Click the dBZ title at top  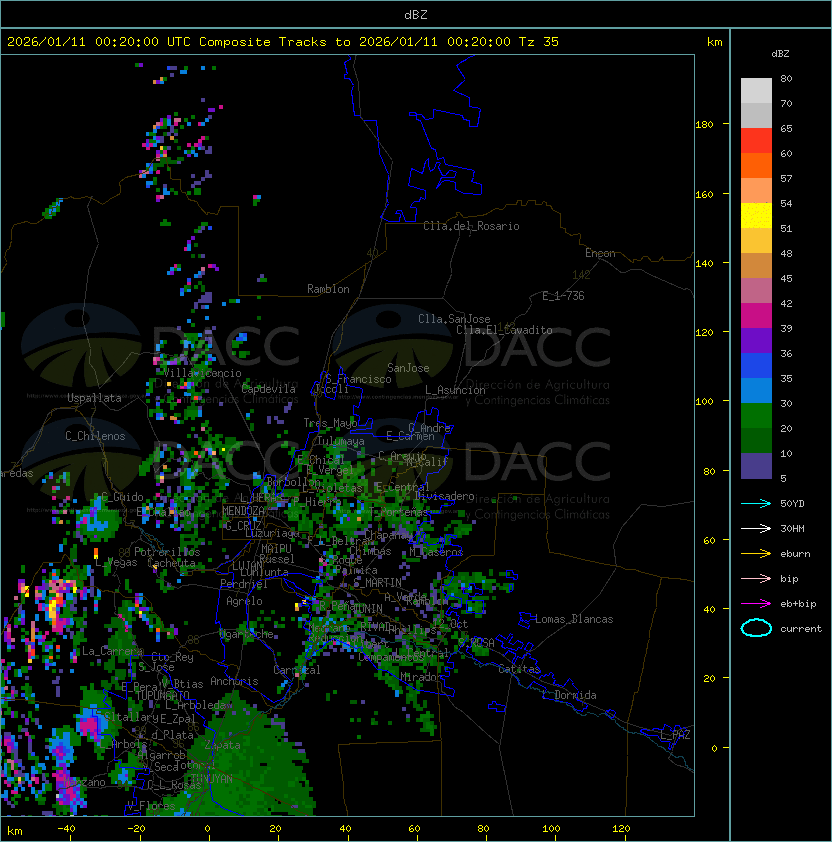416,14
